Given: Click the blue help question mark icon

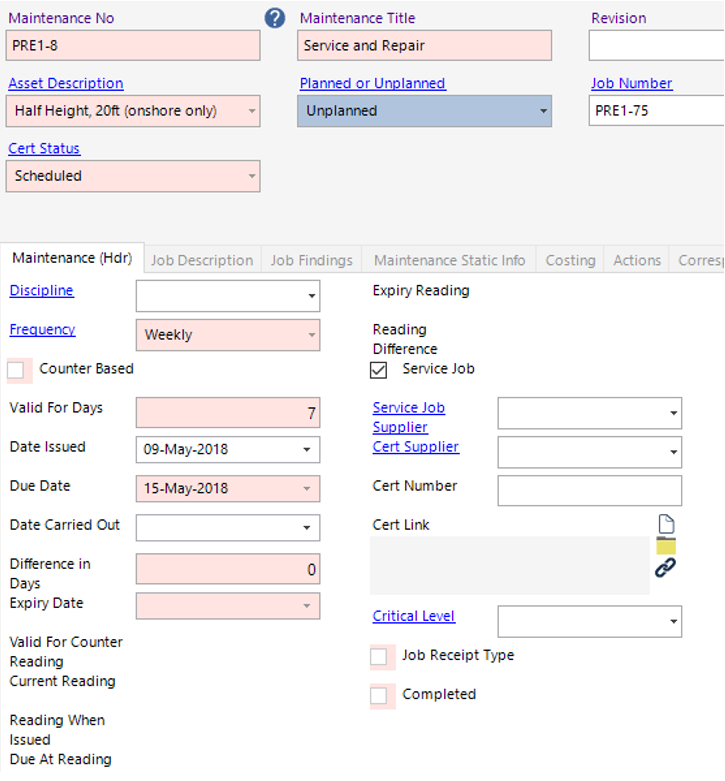Looking at the screenshot, I should (274, 18).
